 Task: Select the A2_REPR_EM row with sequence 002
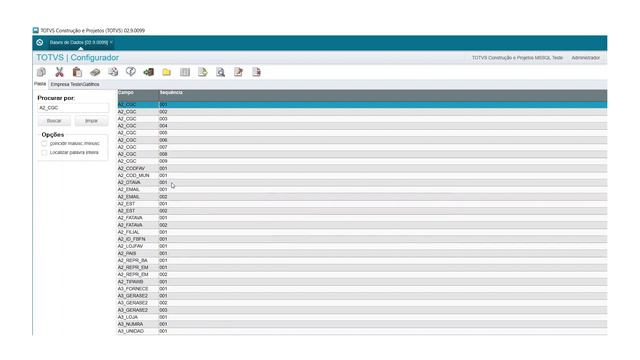[362, 275]
